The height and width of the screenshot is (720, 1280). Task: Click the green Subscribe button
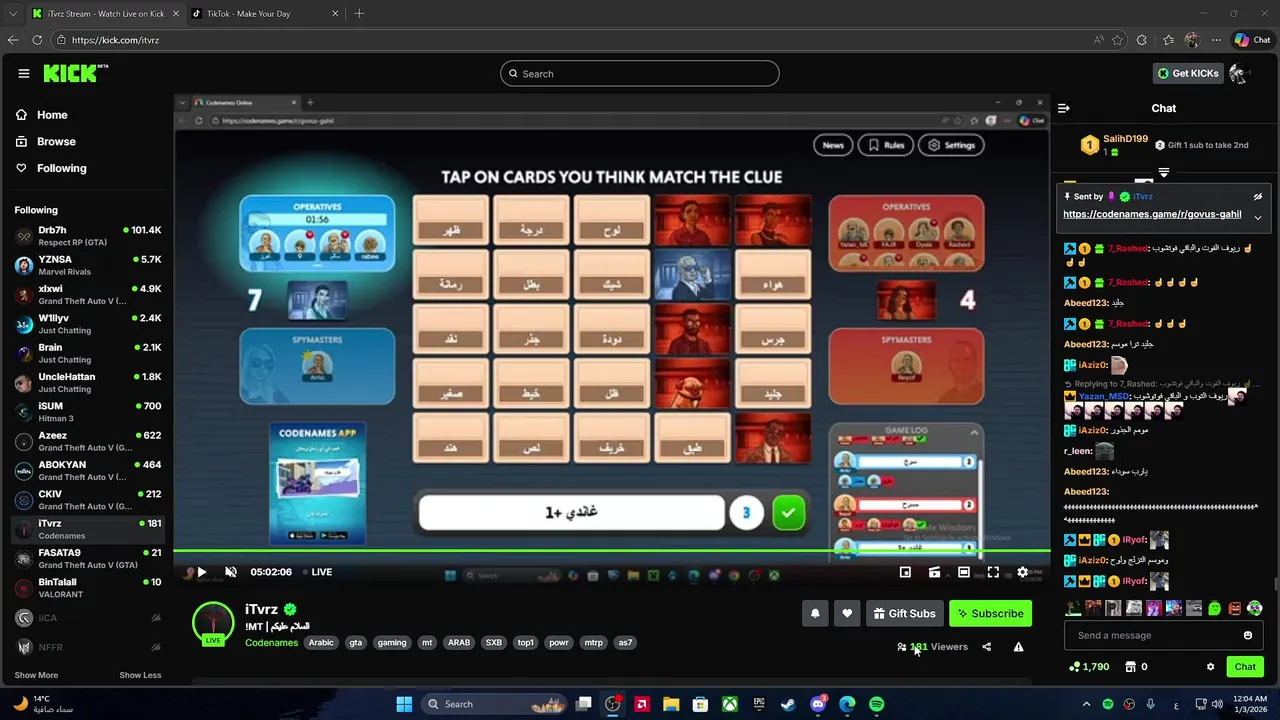click(990, 613)
